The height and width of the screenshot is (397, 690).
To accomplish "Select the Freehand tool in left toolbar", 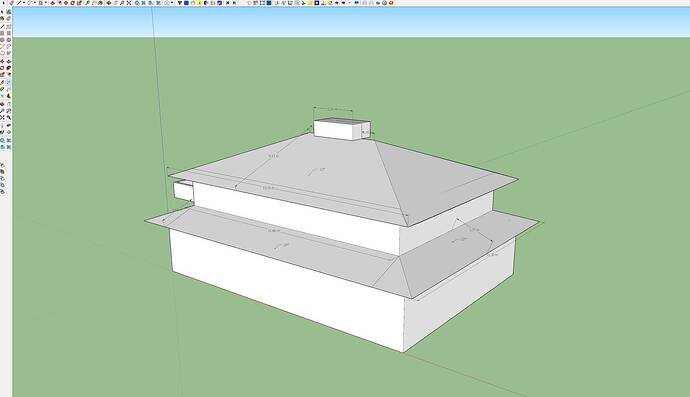I will tap(9, 26).
